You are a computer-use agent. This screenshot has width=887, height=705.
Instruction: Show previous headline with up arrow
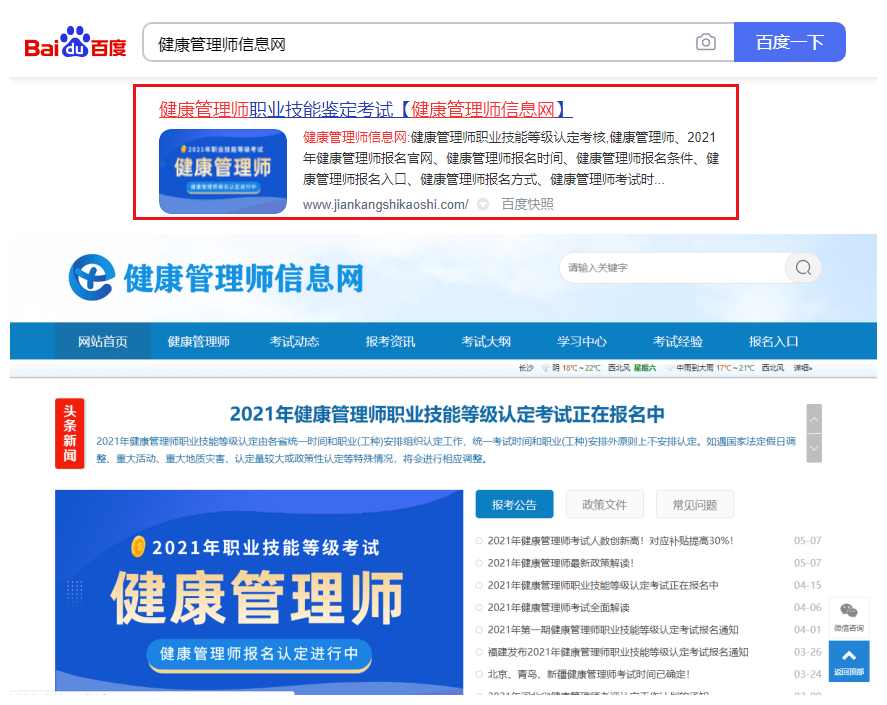pos(814,419)
